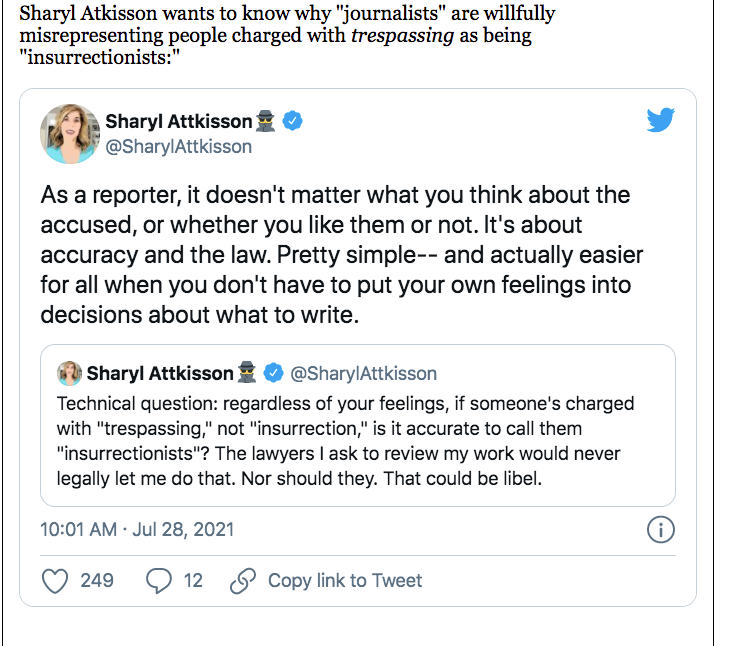Click verified badge in quoted tweet
Viewport: 731px width, 646px height.
click(x=273, y=374)
